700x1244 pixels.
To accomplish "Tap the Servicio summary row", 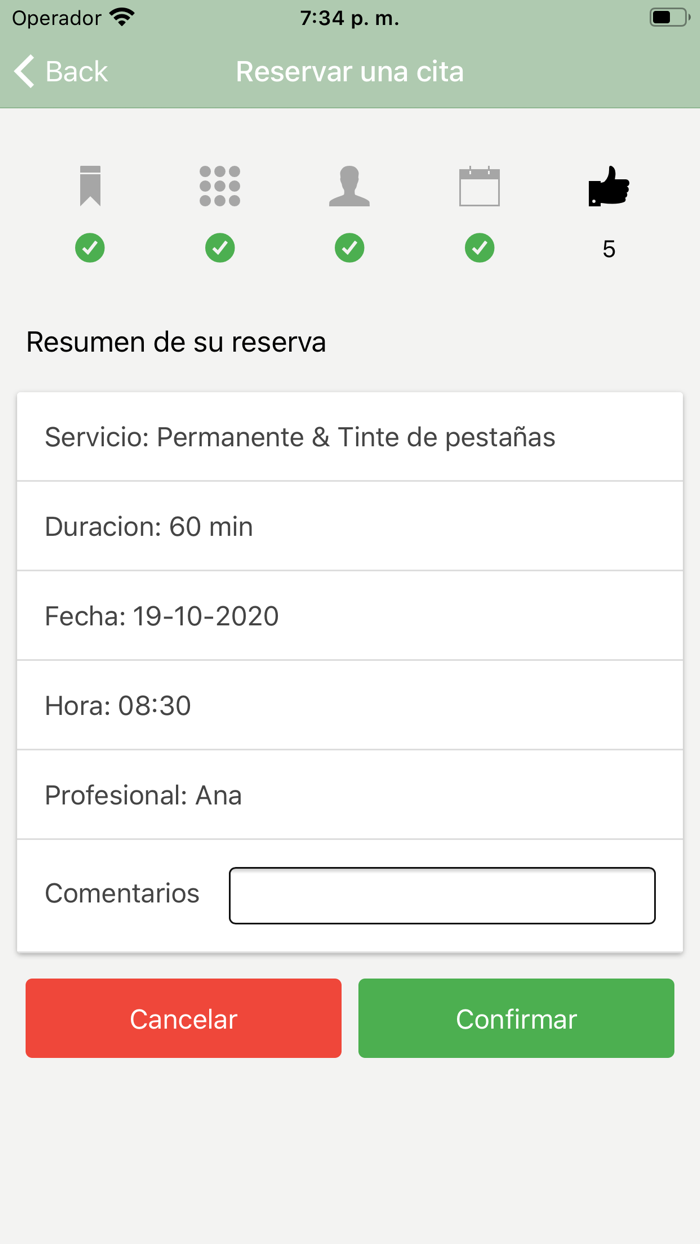I will (x=350, y=437).
